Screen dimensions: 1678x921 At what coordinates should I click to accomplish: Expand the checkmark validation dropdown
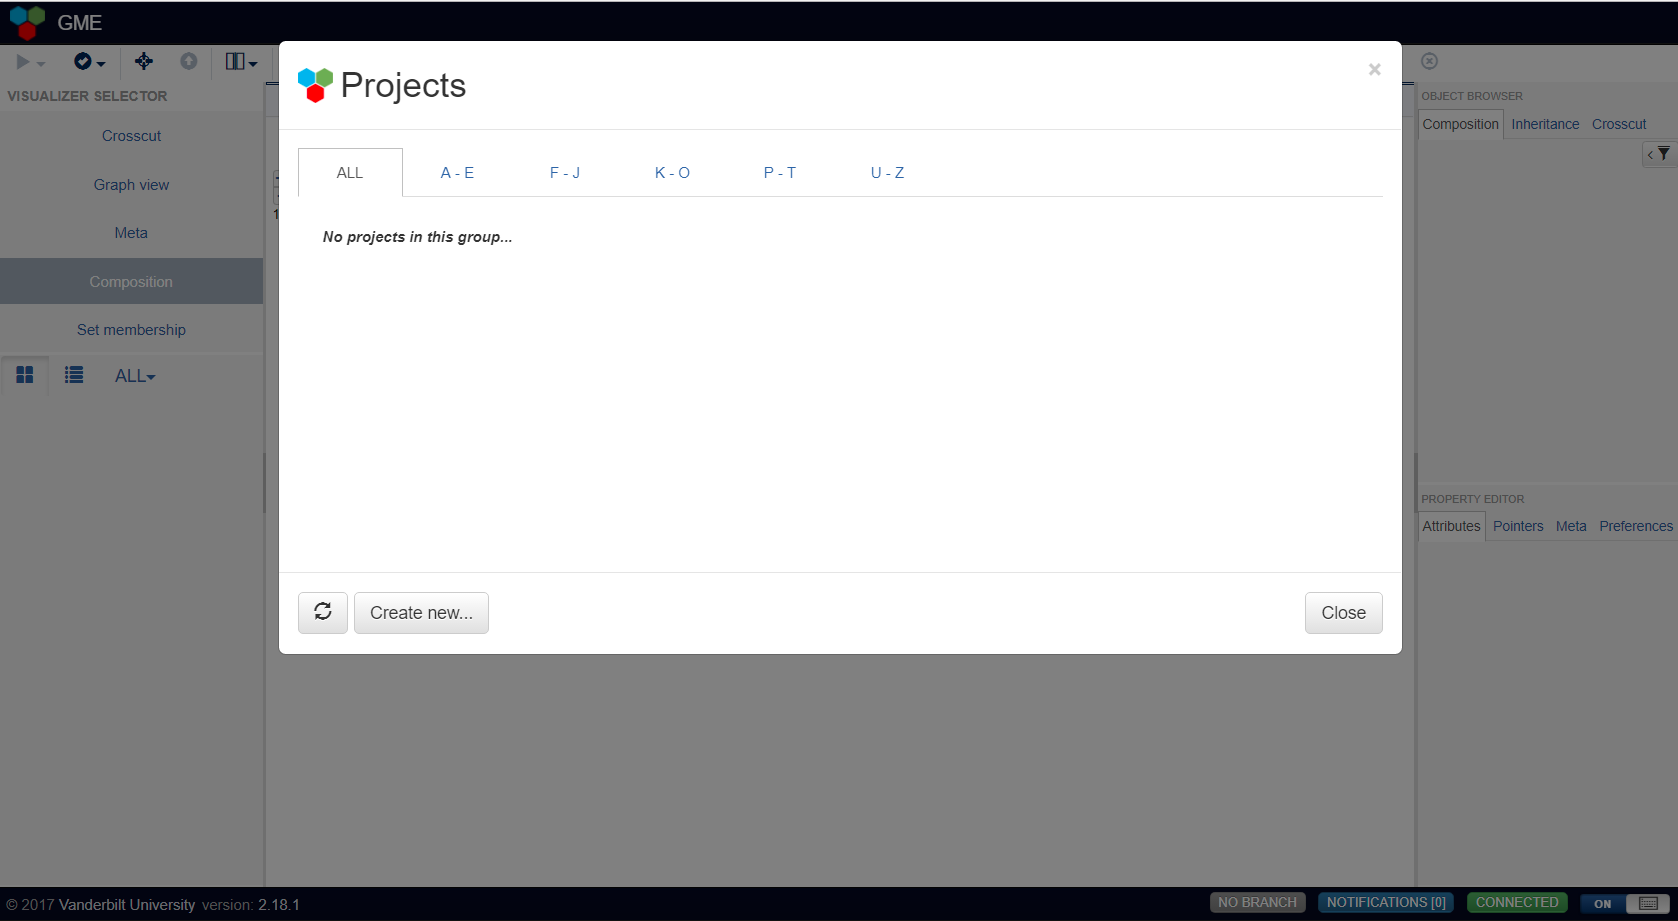pyautogui.click(x=89, y=62)
